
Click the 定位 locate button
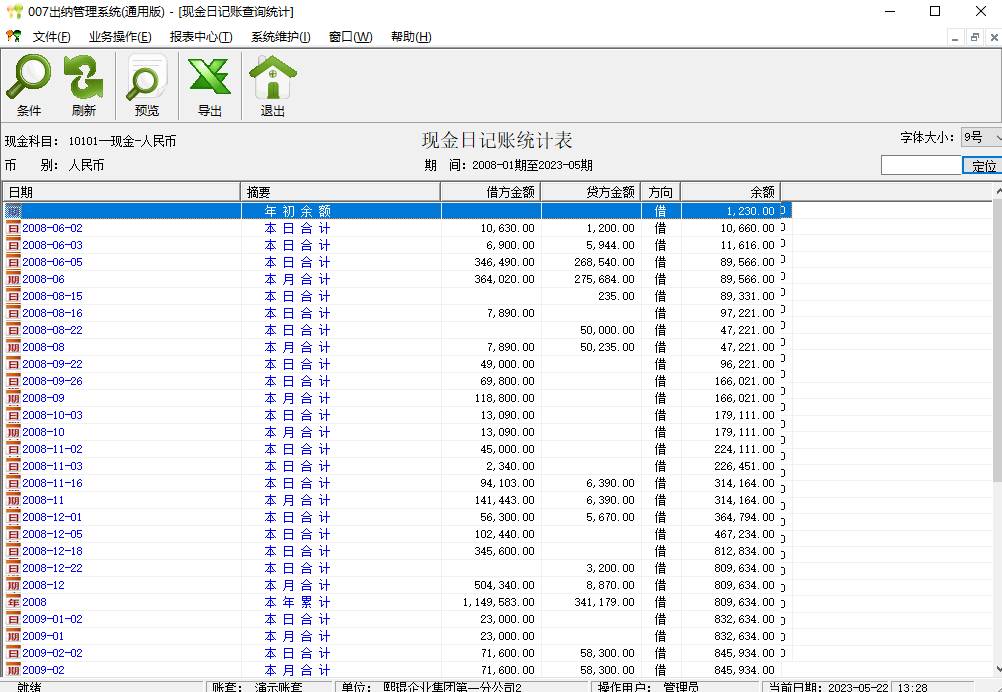(983, 165)
